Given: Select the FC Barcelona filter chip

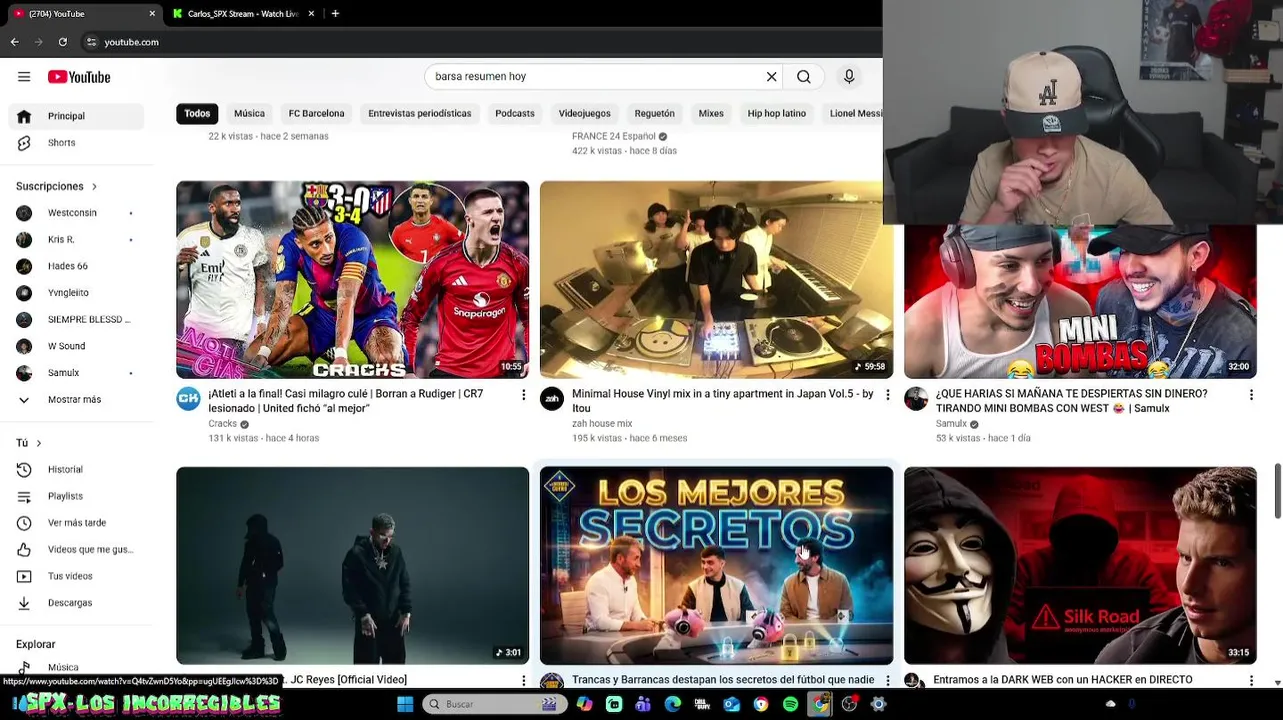Looking at the screenshot, I should click(316, 114).
